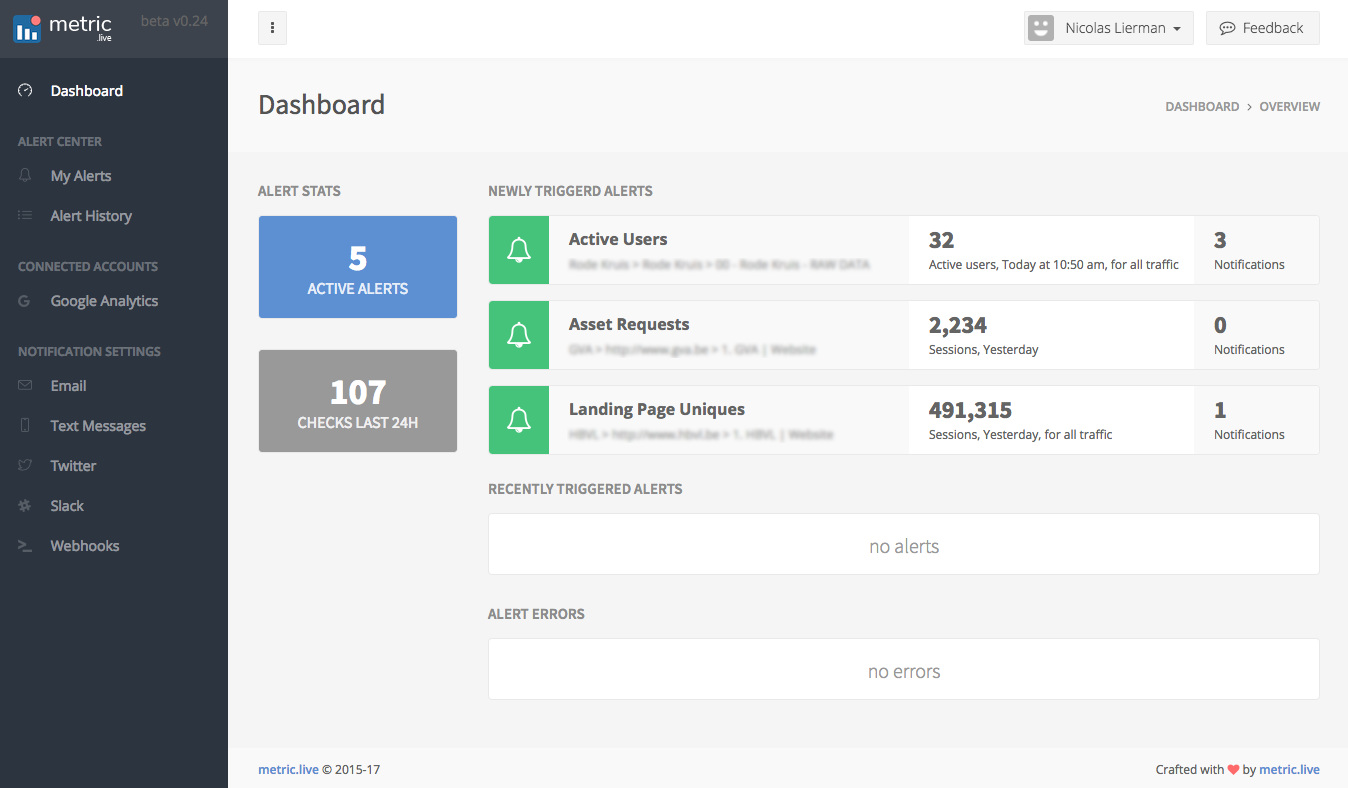Click the metric.live logo icon
The width and height of the screenshot is (1348, 788).
click(28, 29)
